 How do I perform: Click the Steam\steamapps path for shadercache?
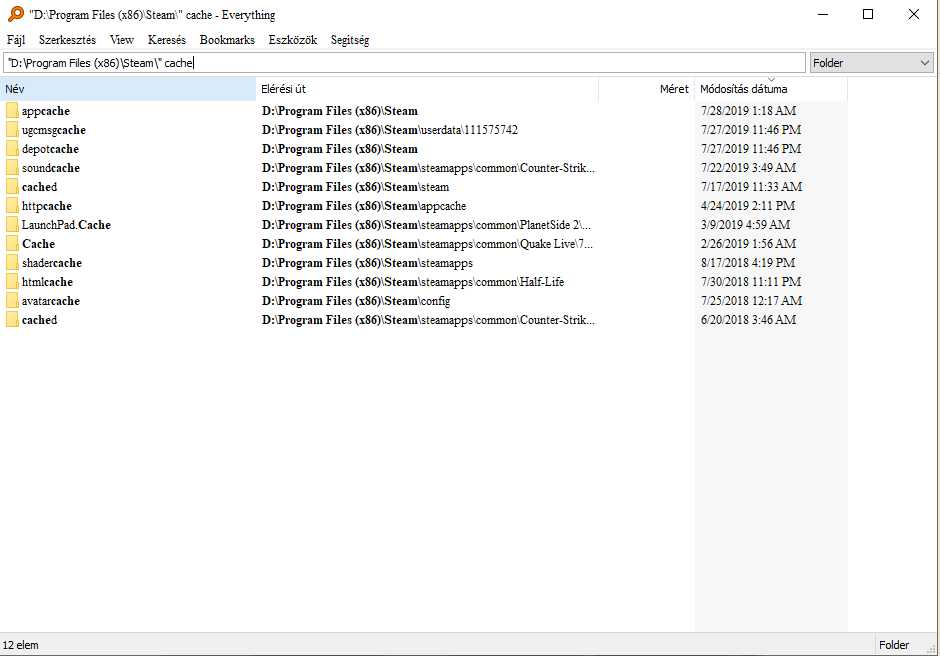[x=367, y=263]
